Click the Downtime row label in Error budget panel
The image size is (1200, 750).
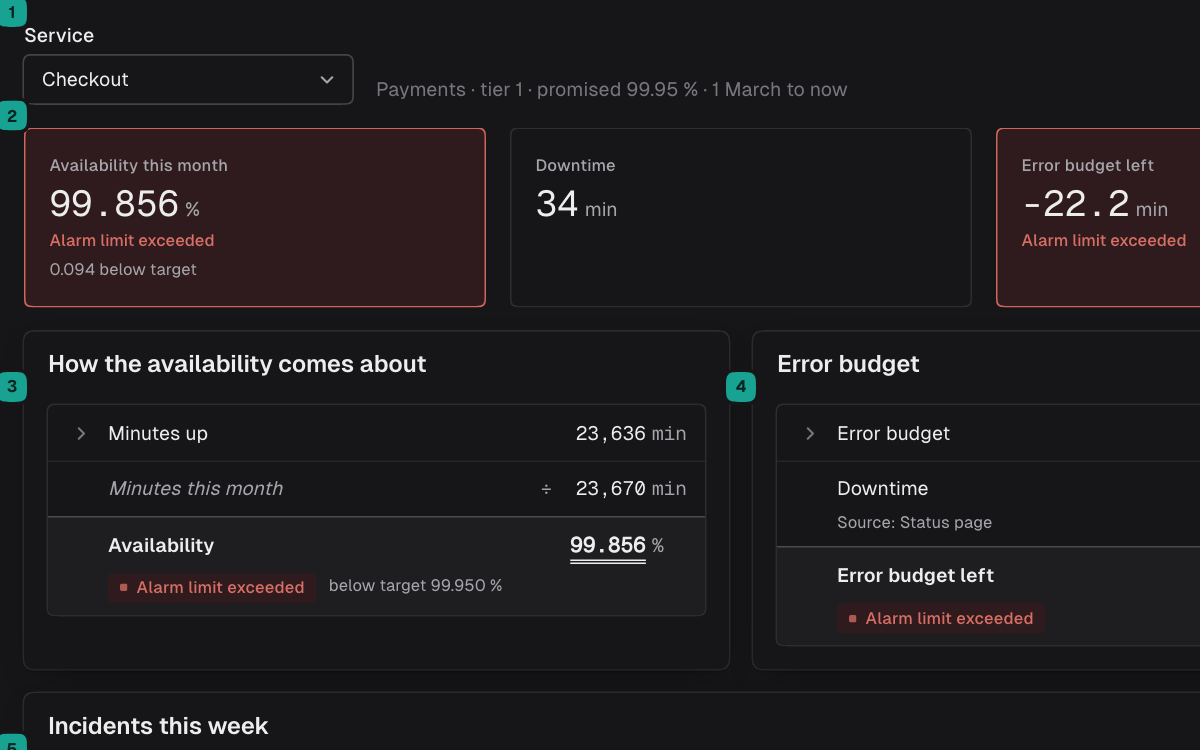click(883, 489)
